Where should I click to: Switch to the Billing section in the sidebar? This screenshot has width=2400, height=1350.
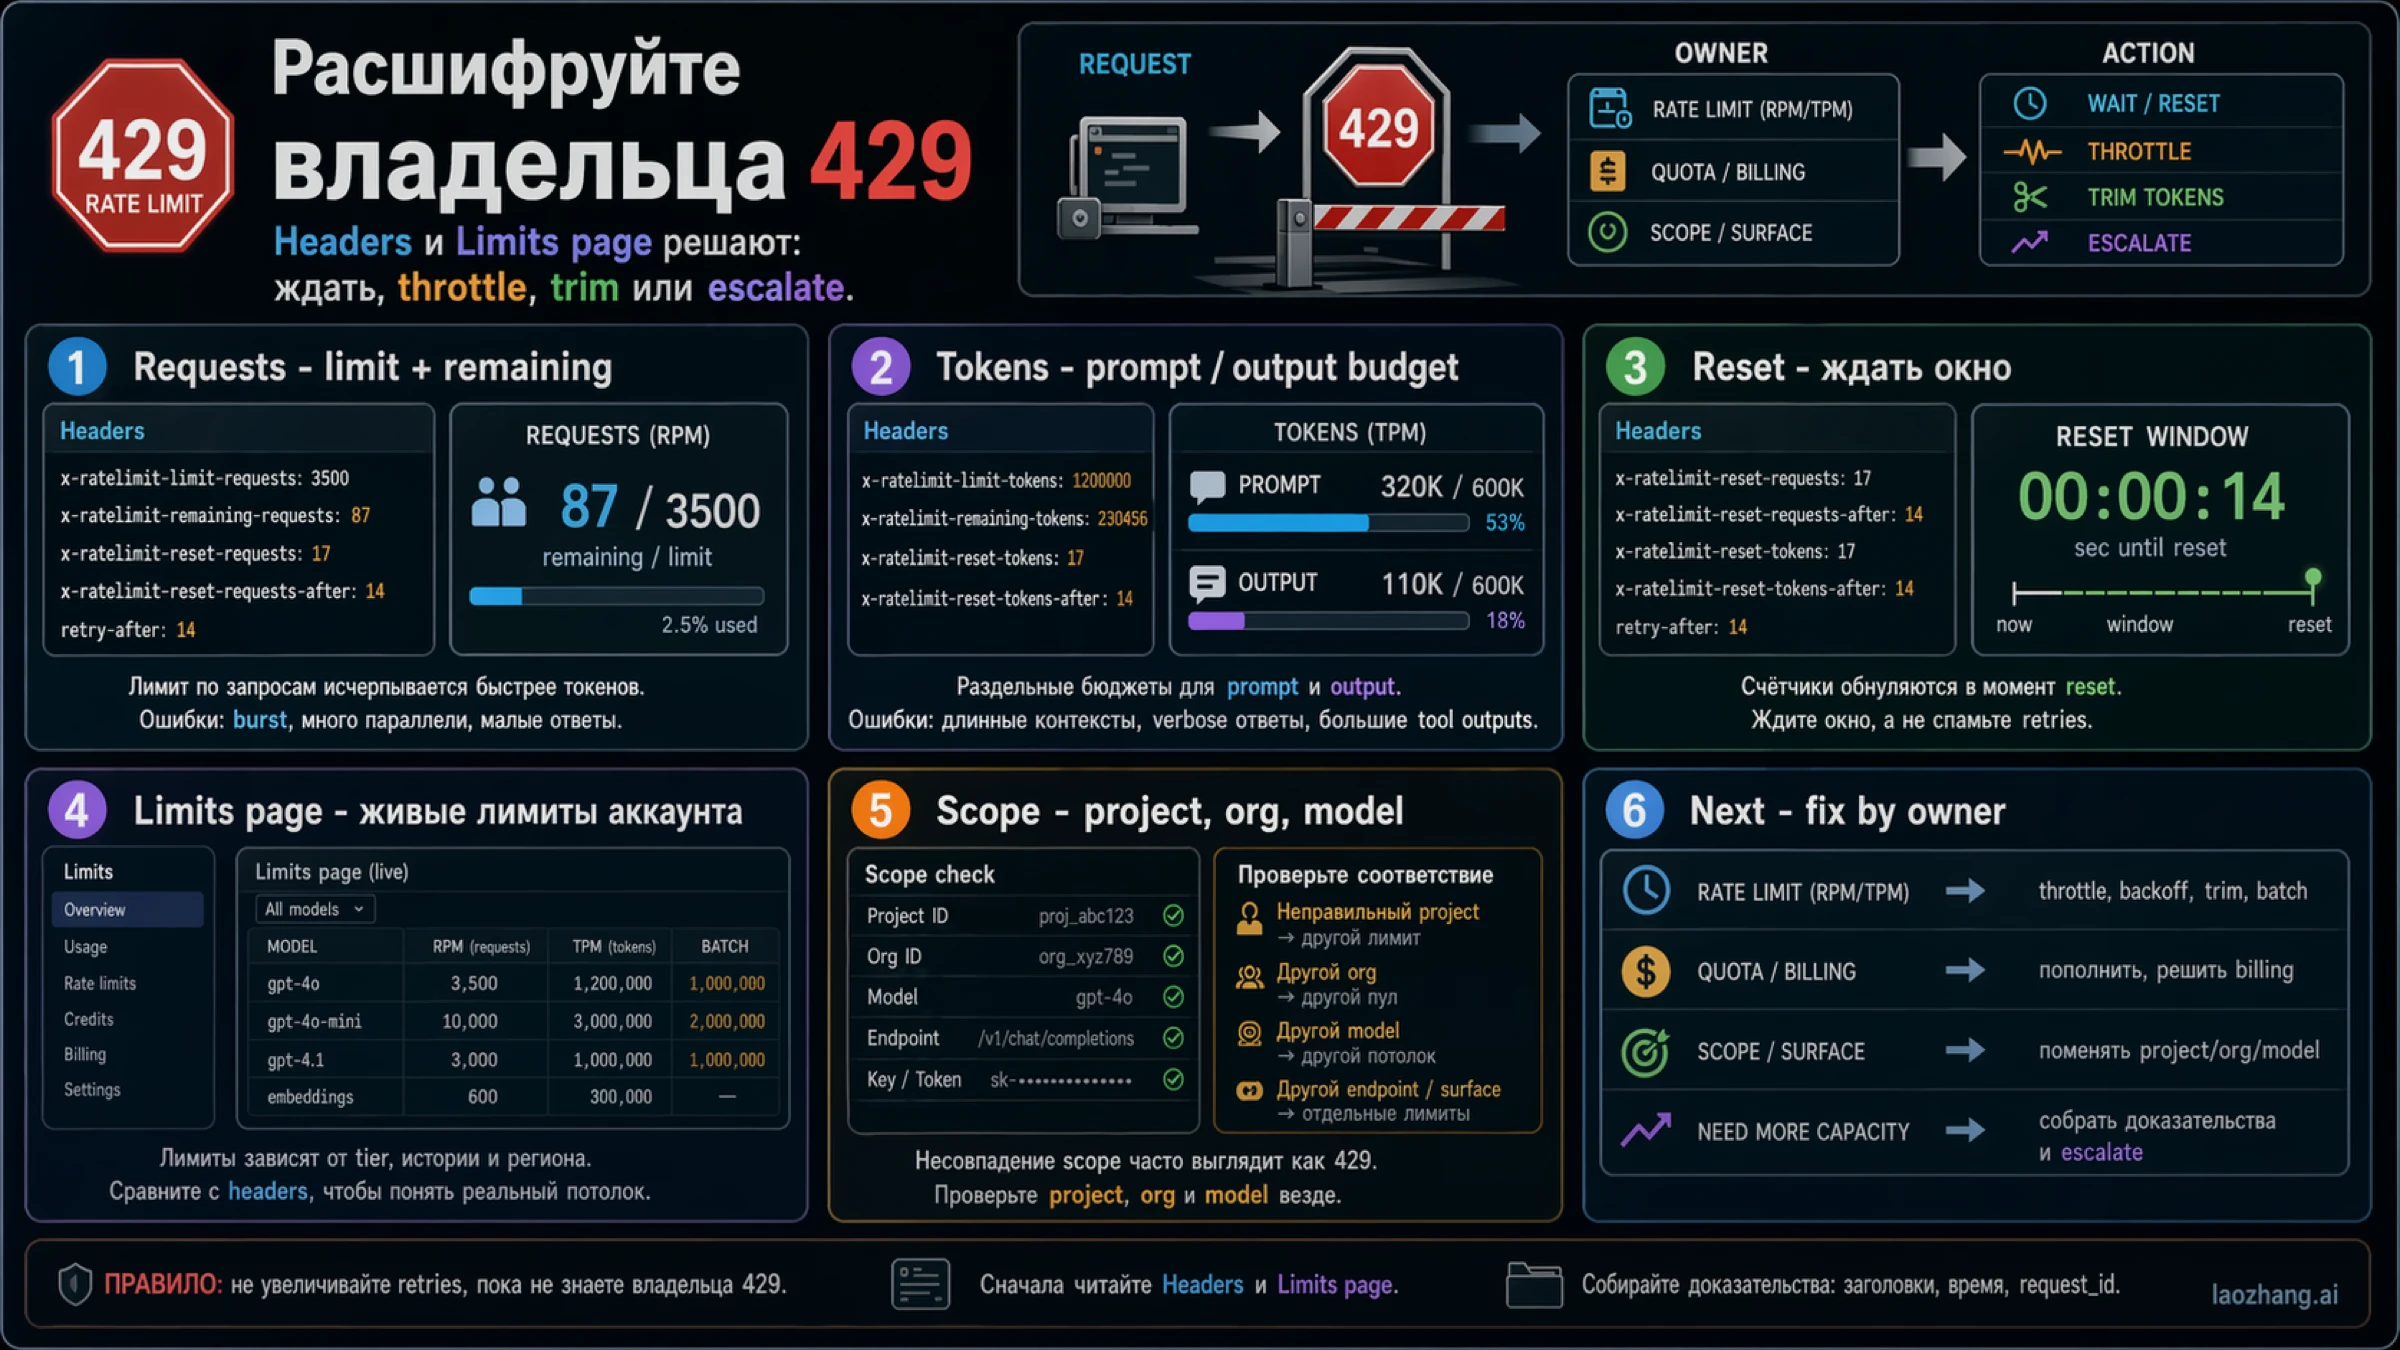coord(84,1054)
